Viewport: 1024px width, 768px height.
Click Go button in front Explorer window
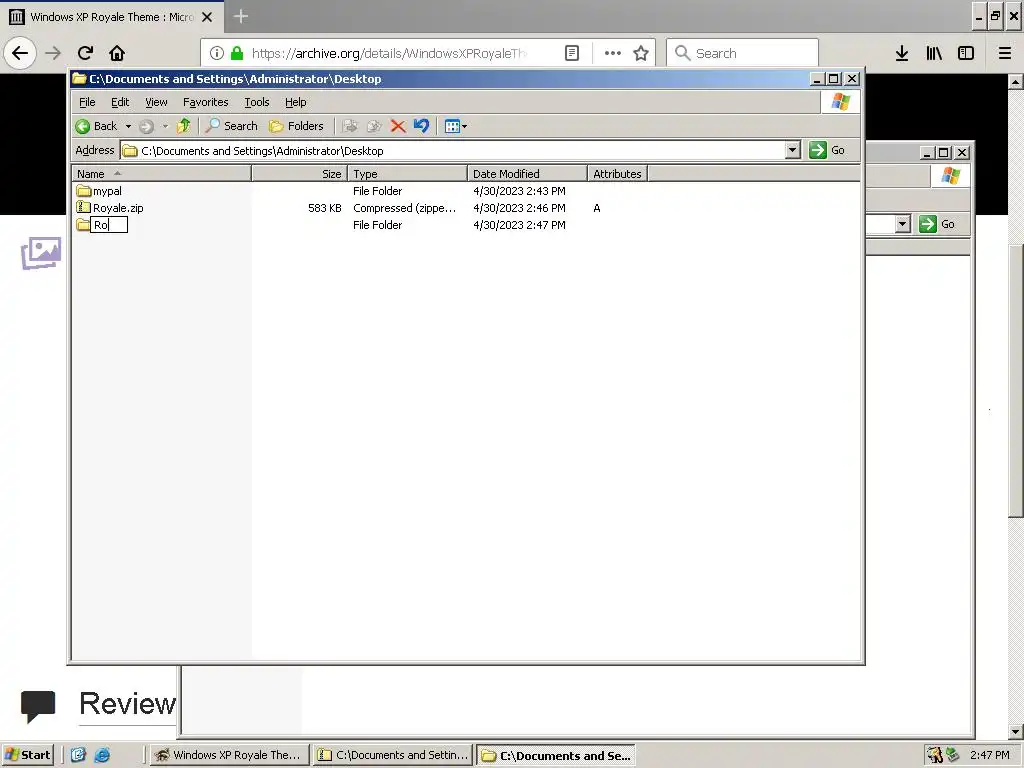pos(827,150)
